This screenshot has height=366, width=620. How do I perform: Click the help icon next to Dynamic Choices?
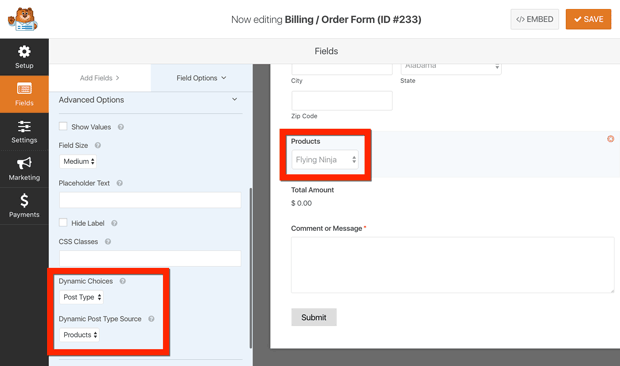123,281
